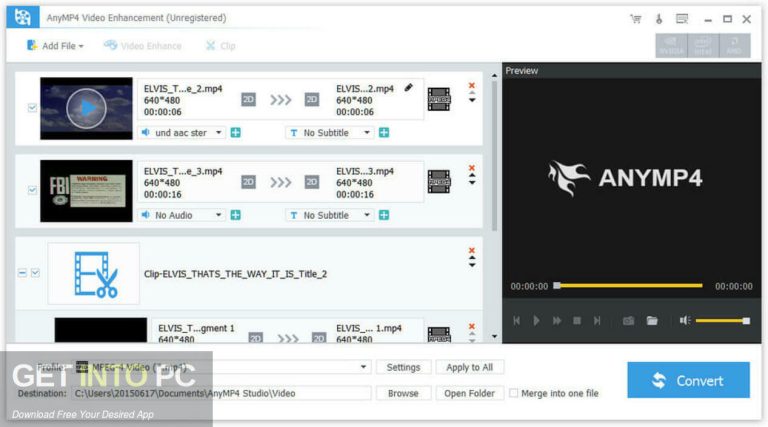Add audio track to ELVIS_T...e_3.mp4
This screenshot has width=768, height=427.
[x=236, y=215]
